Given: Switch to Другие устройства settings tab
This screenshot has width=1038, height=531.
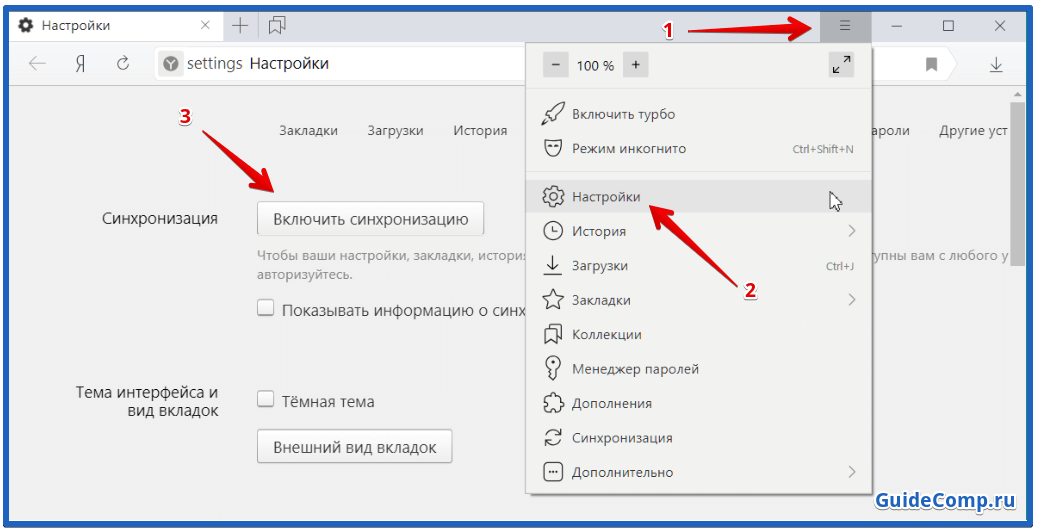Looking at the screenshot, I should 973,130.
